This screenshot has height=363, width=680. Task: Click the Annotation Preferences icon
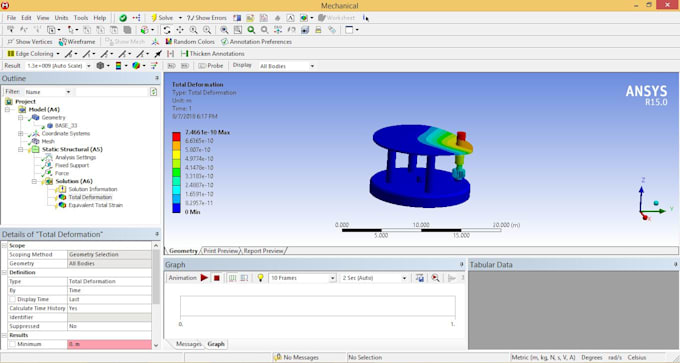(224, 42)
